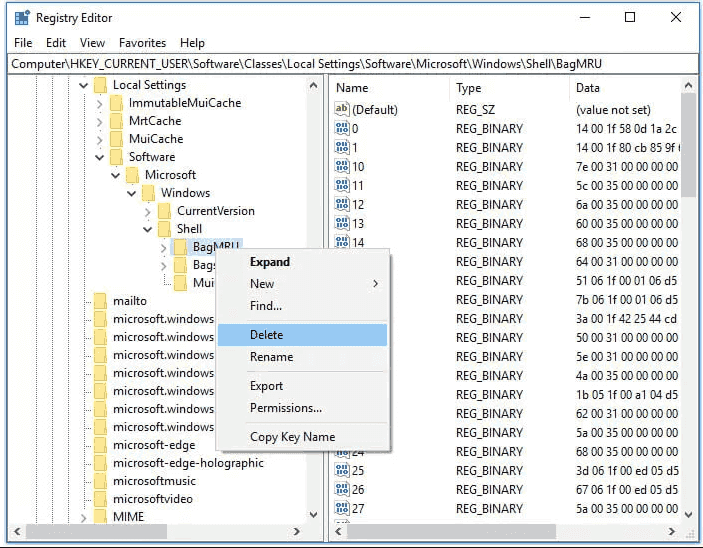
Task: Click the binary icon of value 10
Action: click(342, 166)
